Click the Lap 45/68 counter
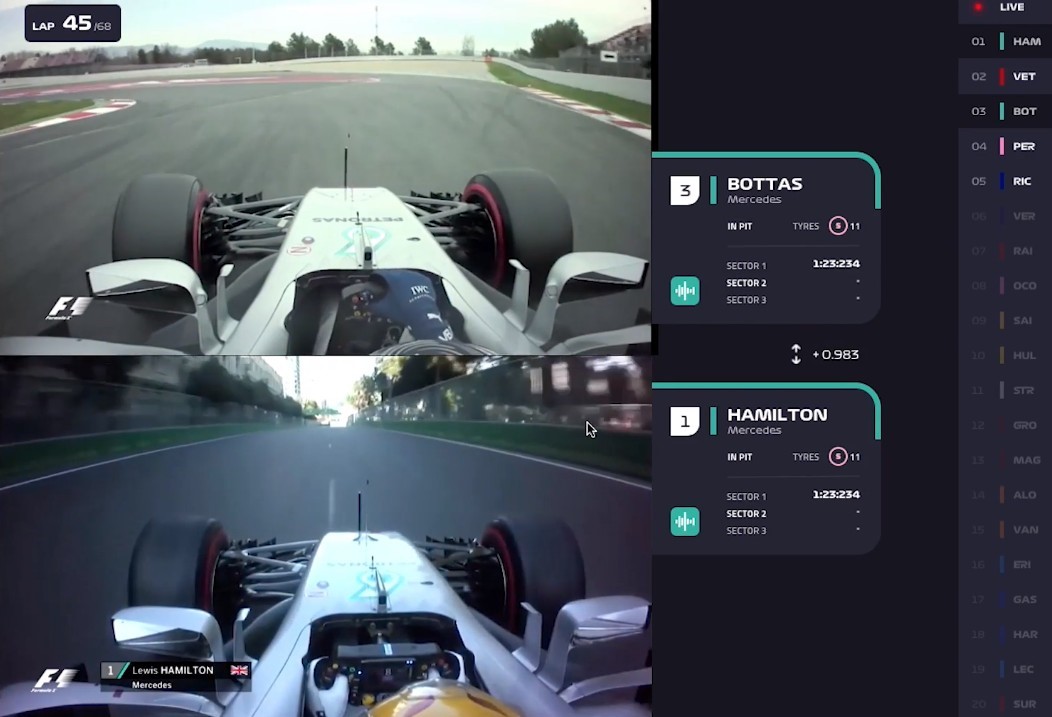The image size is (1052, 717). click(72, 23)
